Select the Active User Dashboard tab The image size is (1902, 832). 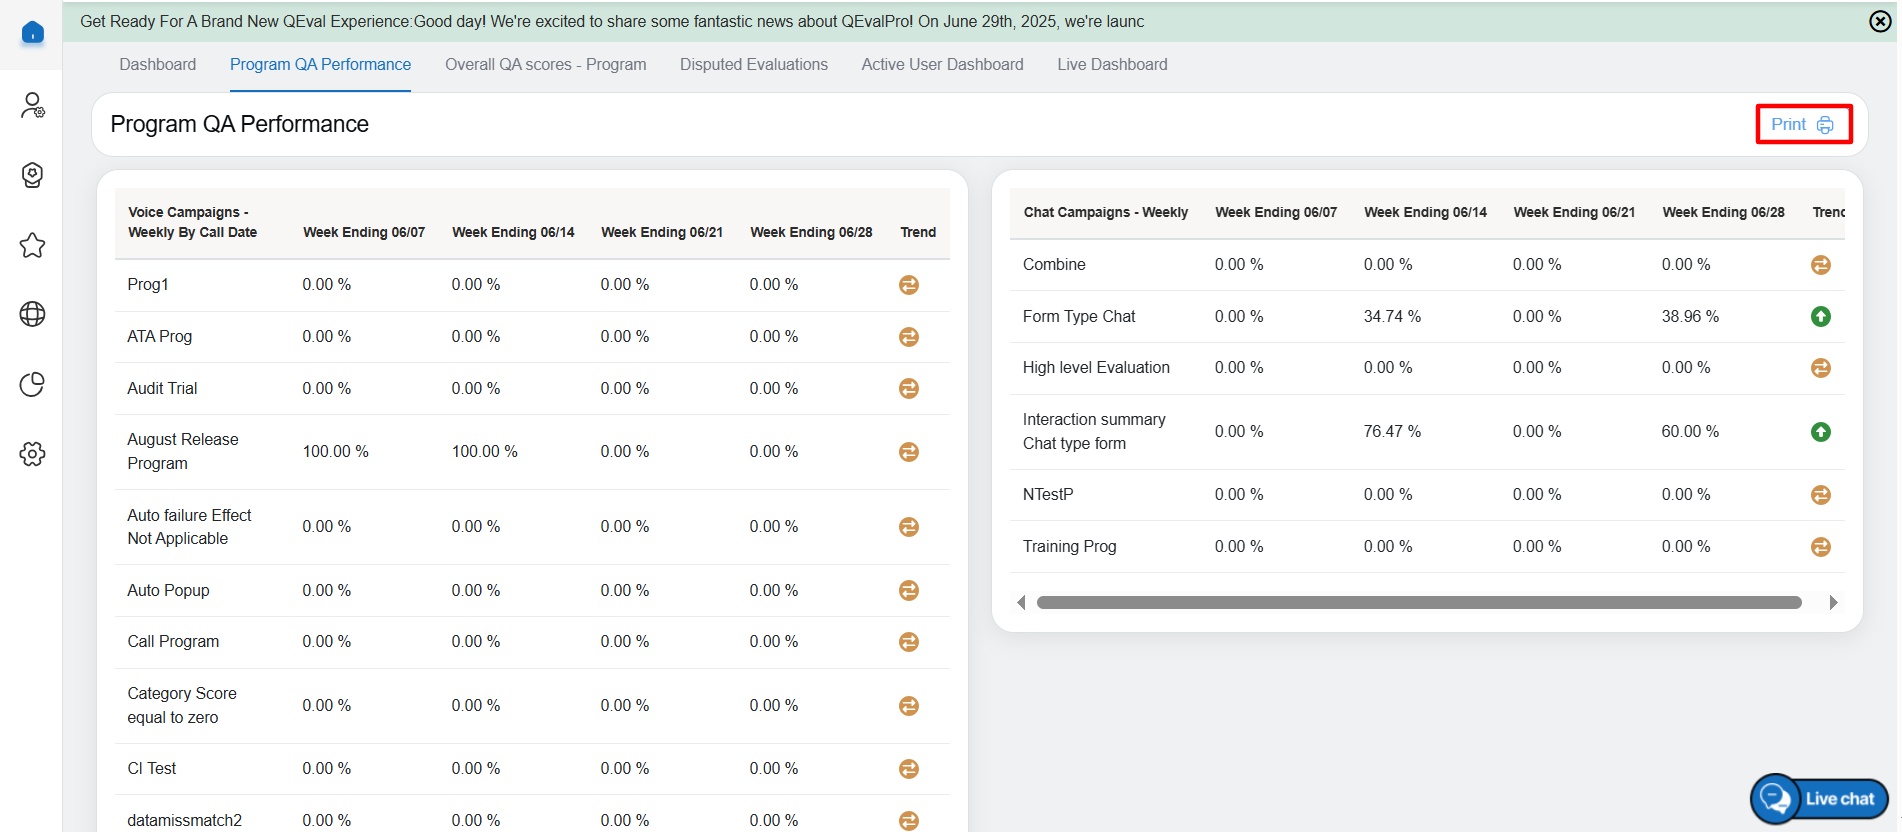[942, 65]
